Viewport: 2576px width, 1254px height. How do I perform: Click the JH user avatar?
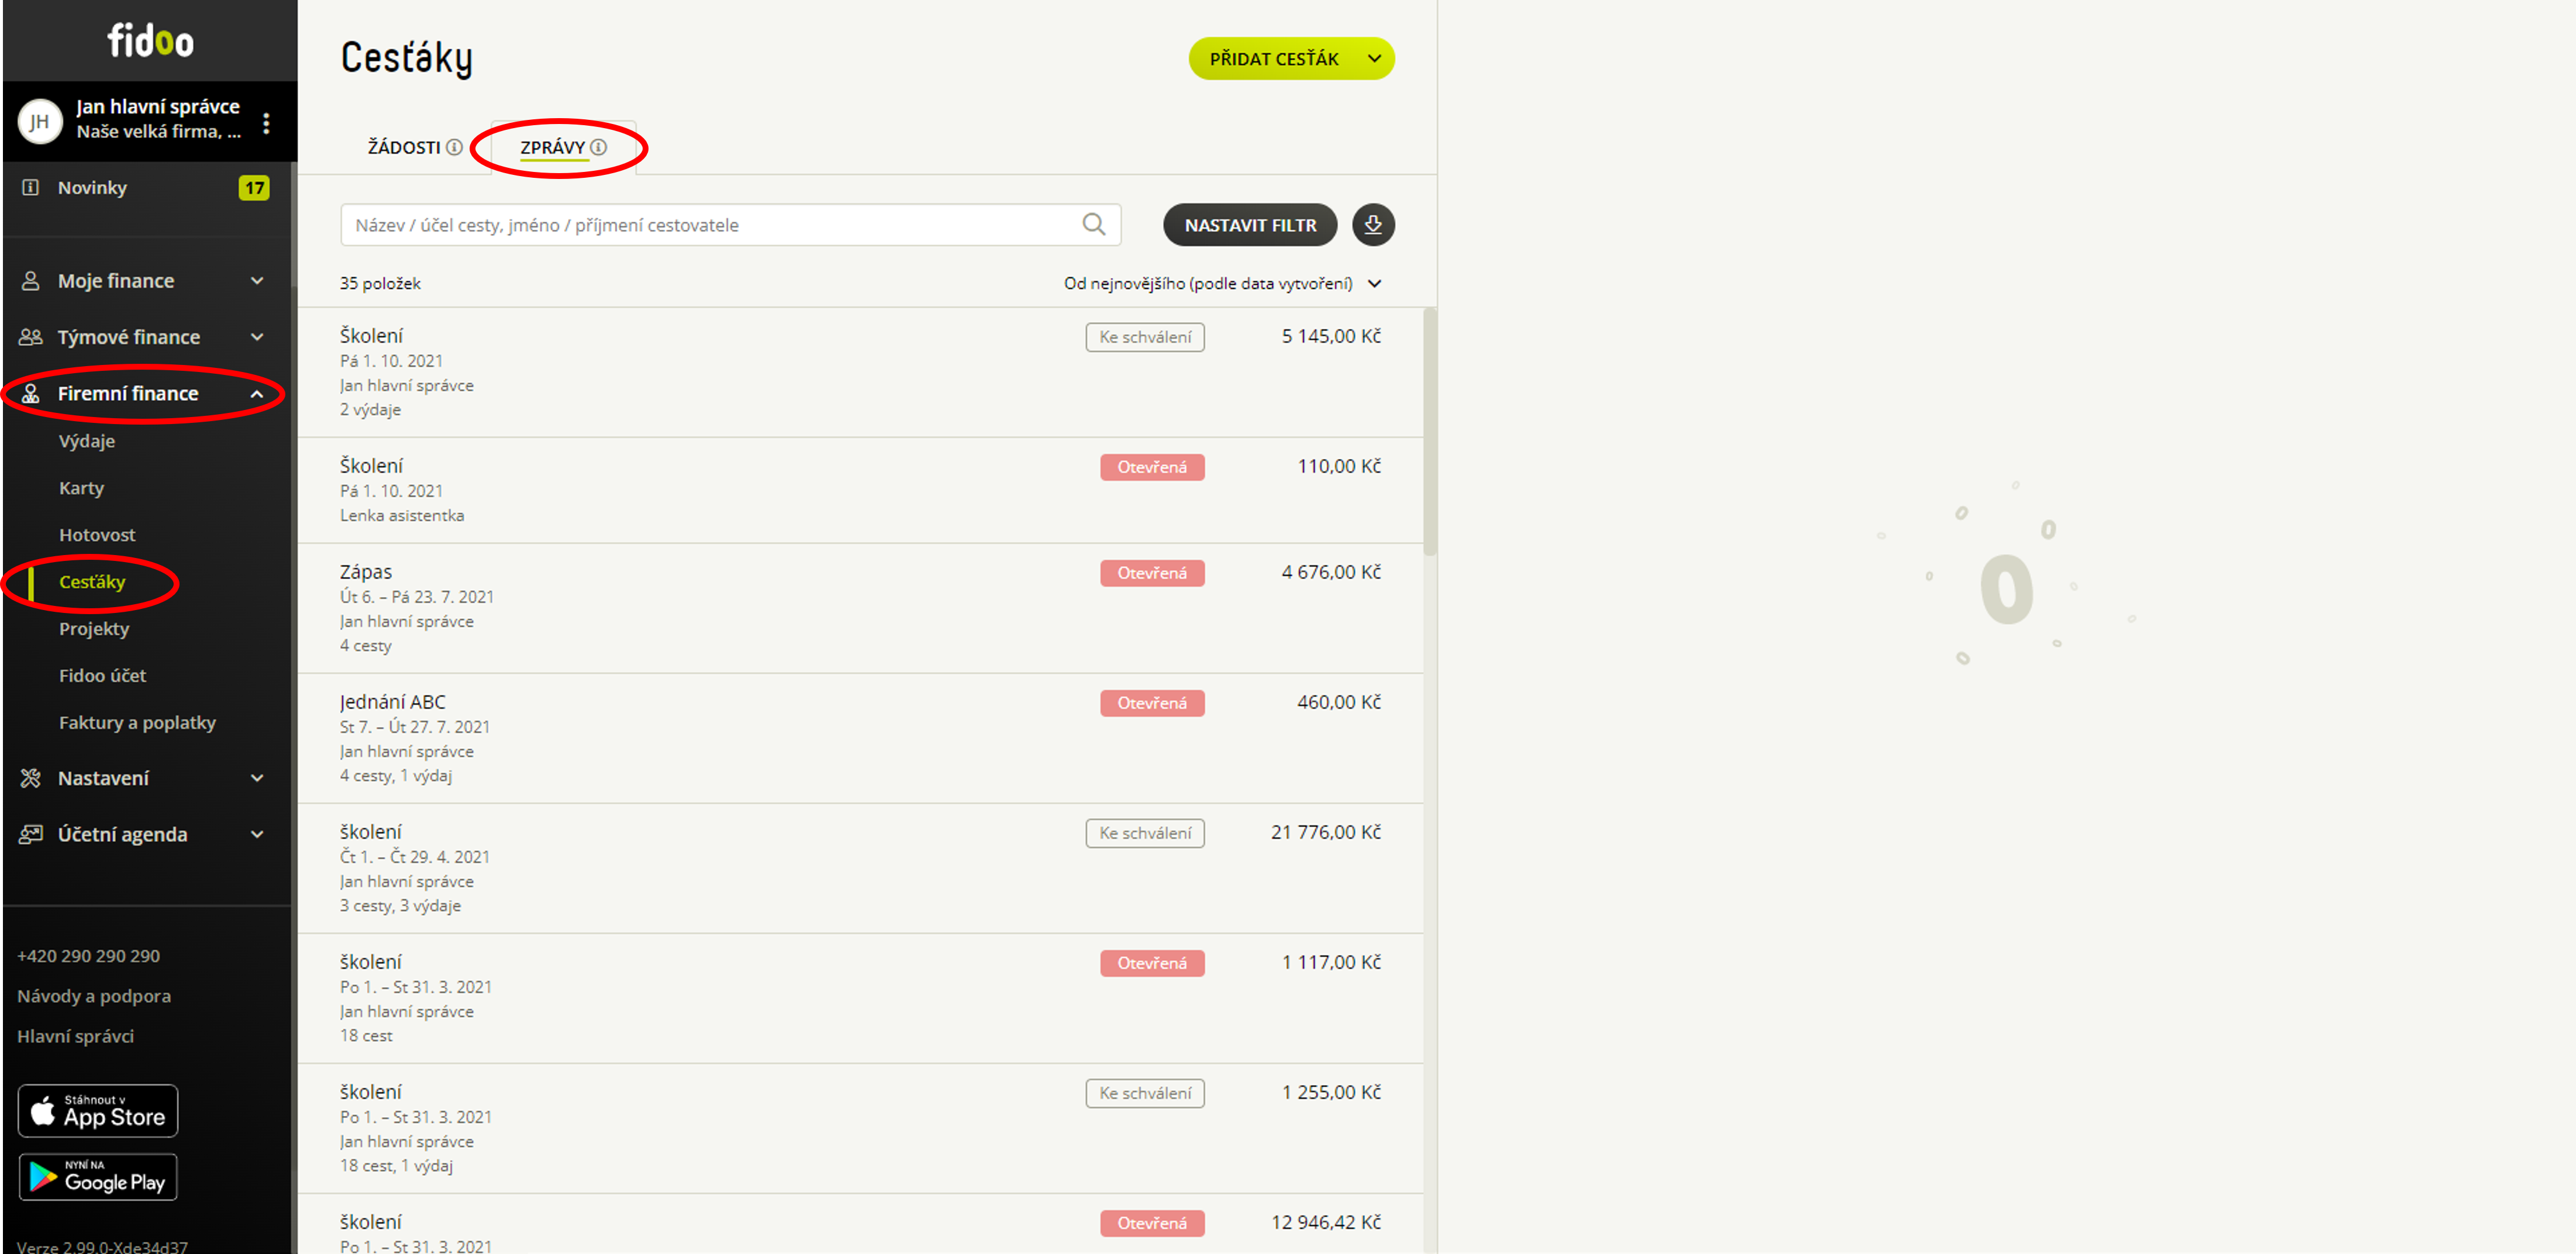point(40,122)
